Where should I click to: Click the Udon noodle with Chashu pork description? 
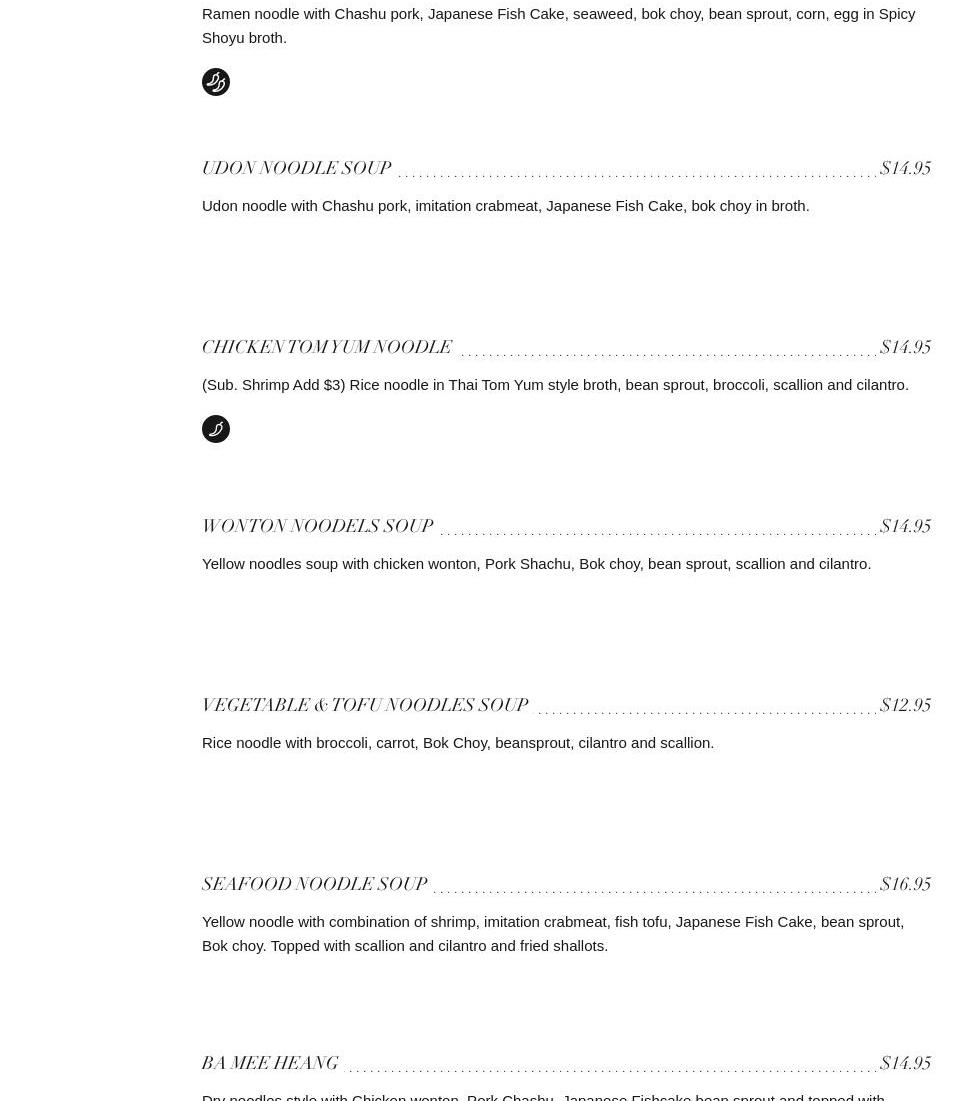pyautogui.click(x=505, y=205)
